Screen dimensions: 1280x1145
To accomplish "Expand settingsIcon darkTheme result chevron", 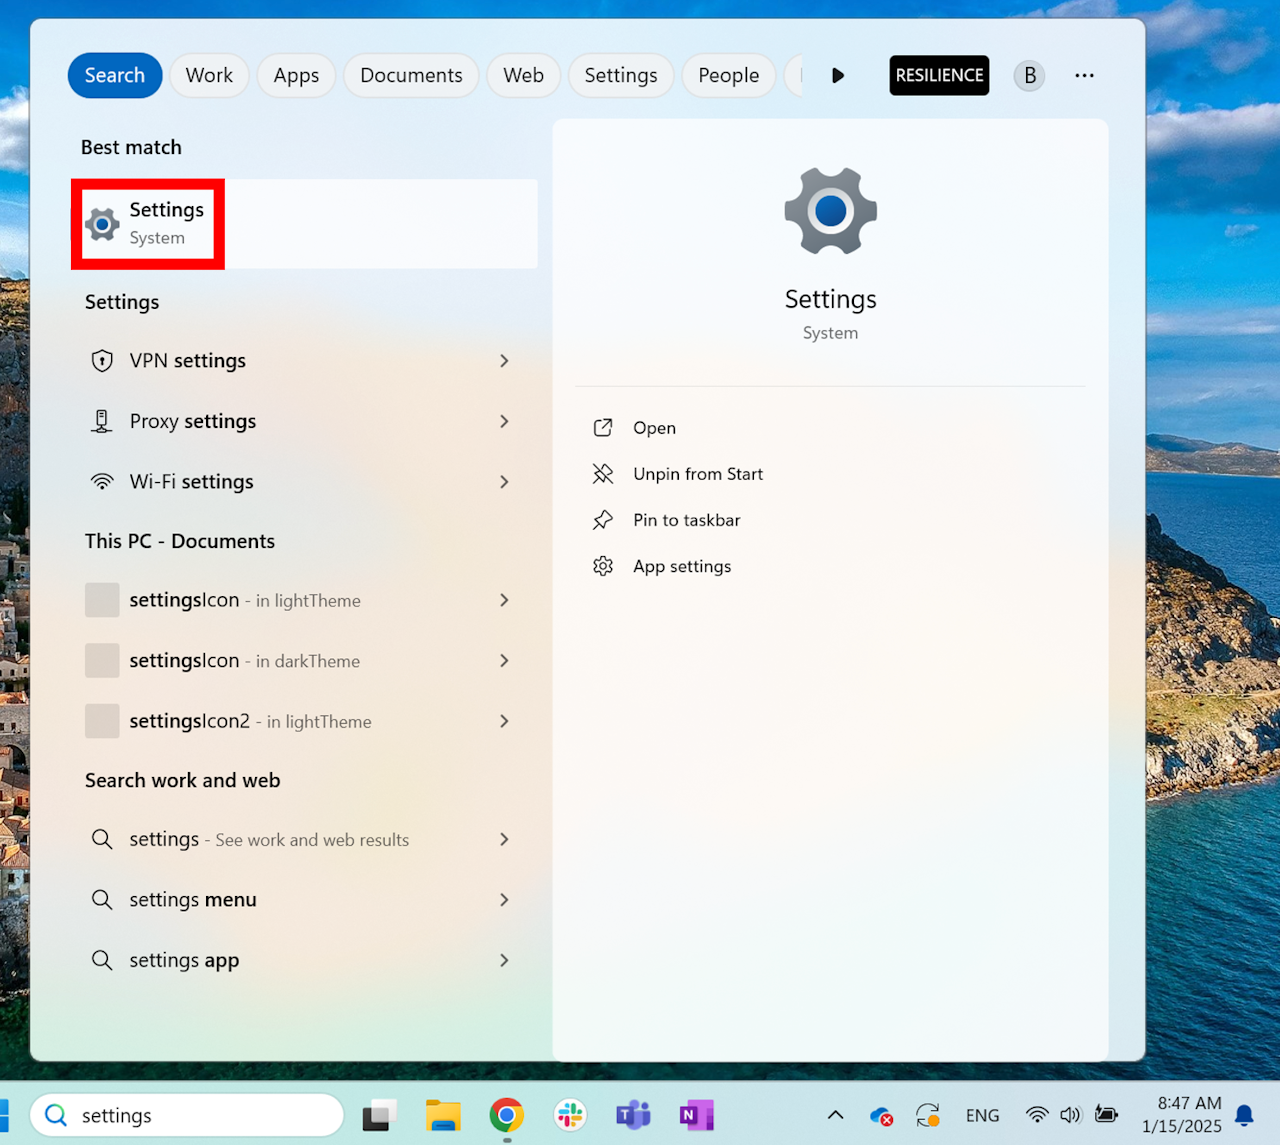I will tap(504, 661).
